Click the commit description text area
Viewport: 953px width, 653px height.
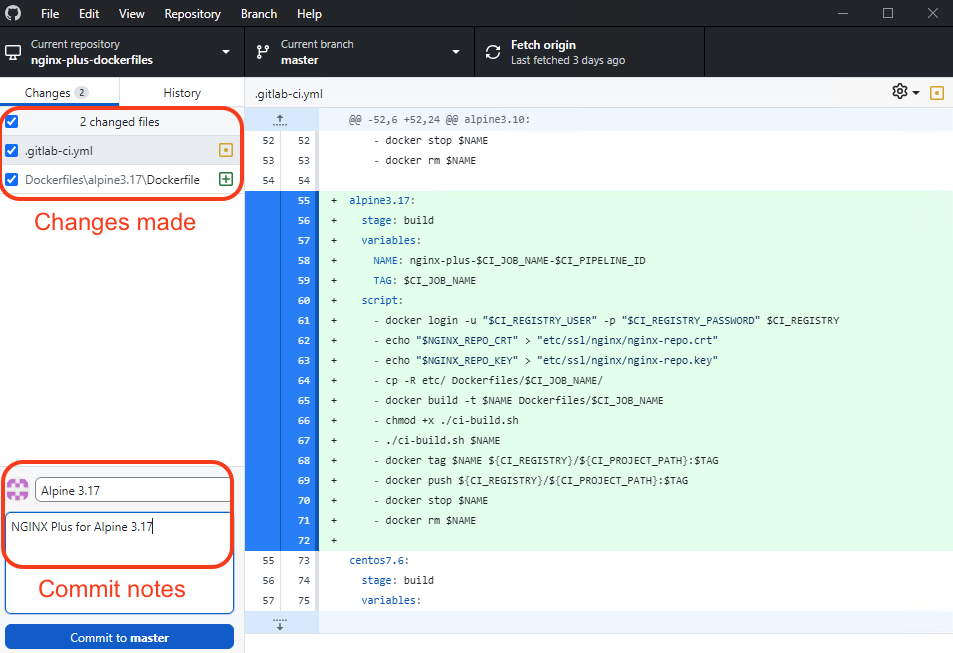(x=119, y=562)
